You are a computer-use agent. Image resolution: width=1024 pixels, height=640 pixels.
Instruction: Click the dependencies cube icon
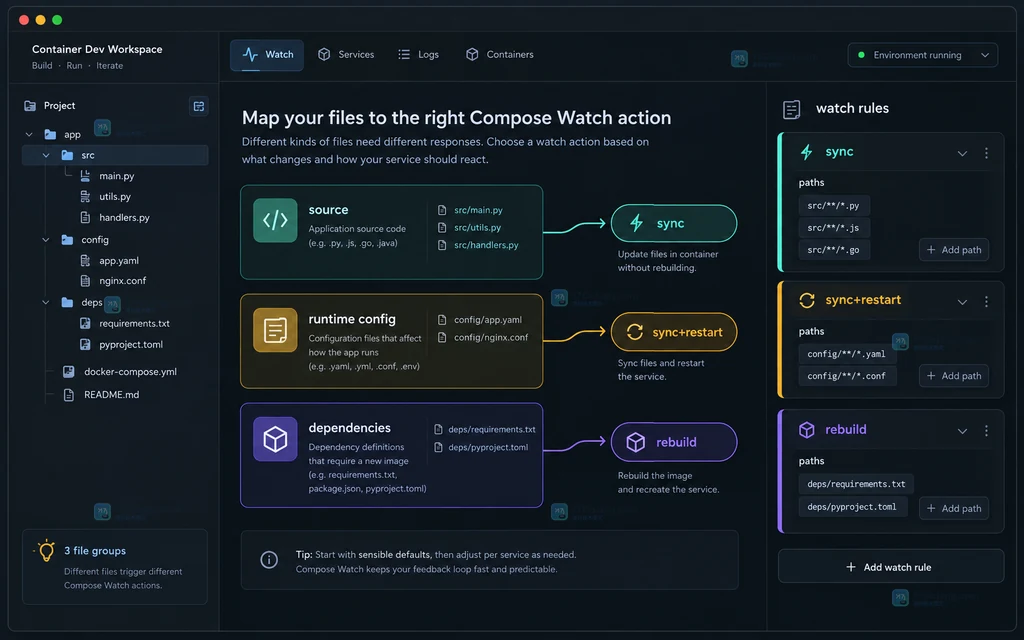[x=275, y=439]
